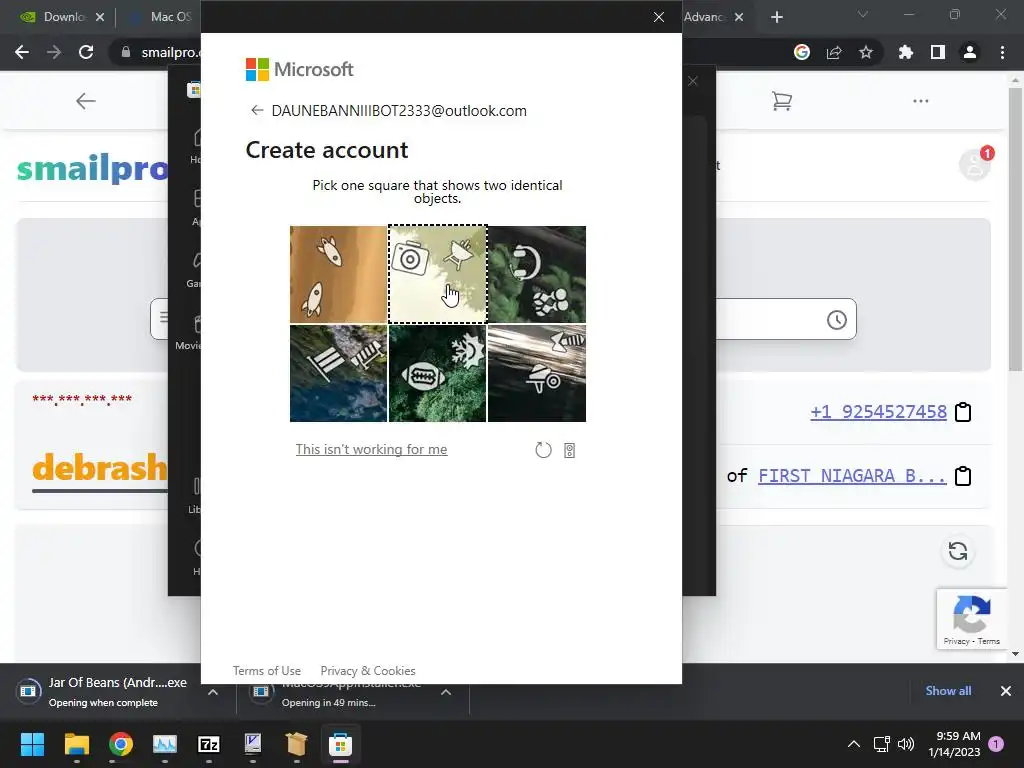Share this page icon in address bar

pyautogui.click(x=834, y=52)
